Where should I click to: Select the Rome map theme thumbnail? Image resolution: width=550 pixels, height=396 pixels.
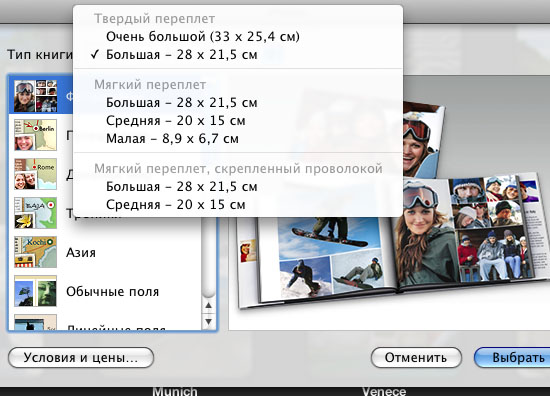click(x=35, y=174)
